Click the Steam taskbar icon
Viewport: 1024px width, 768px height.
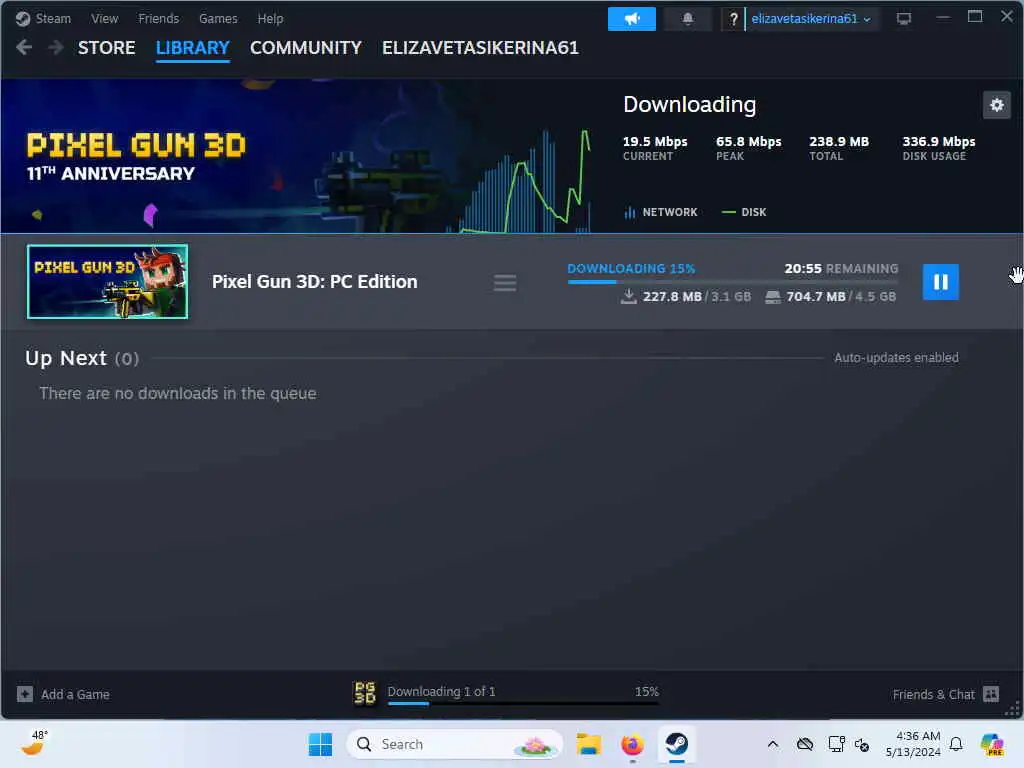pos(677,744)
